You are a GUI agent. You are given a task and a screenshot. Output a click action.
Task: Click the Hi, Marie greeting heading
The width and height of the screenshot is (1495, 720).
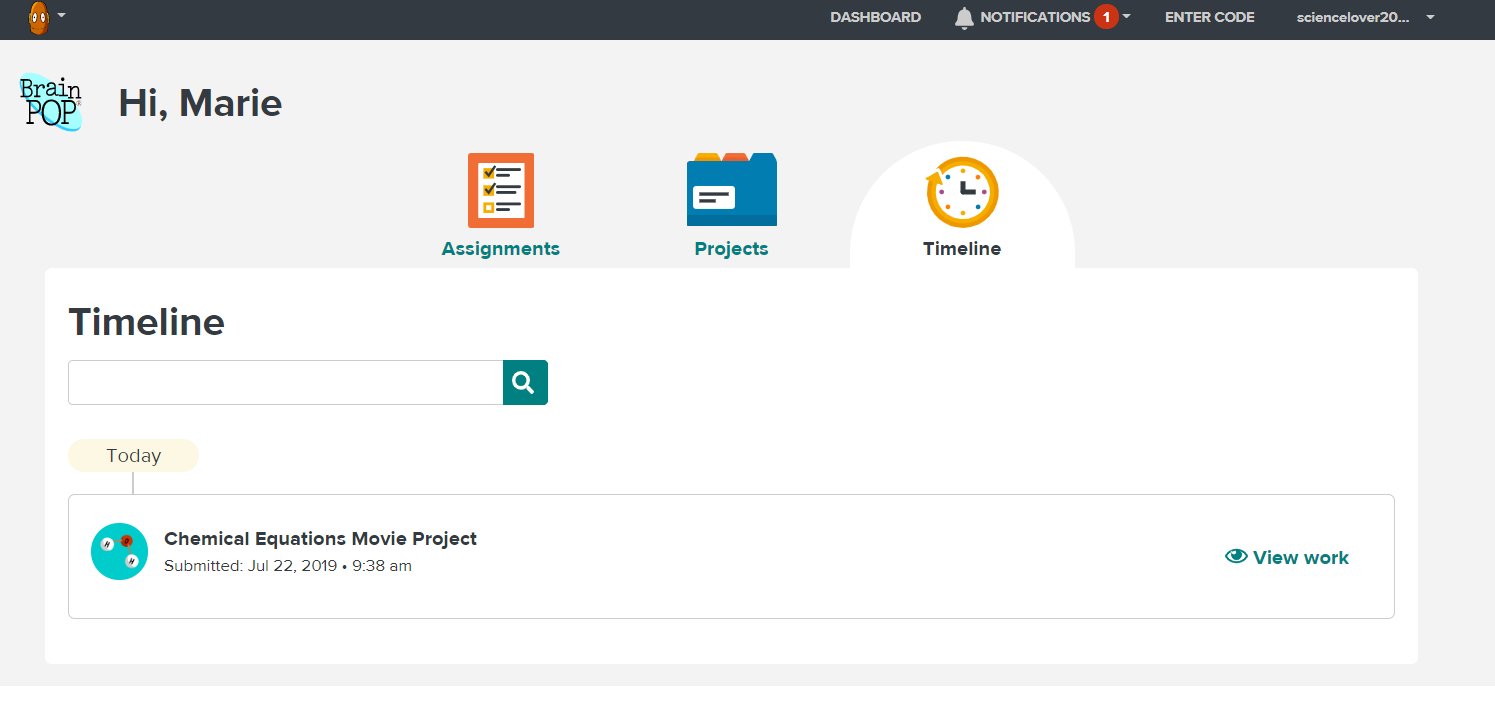tap(200, 103)
